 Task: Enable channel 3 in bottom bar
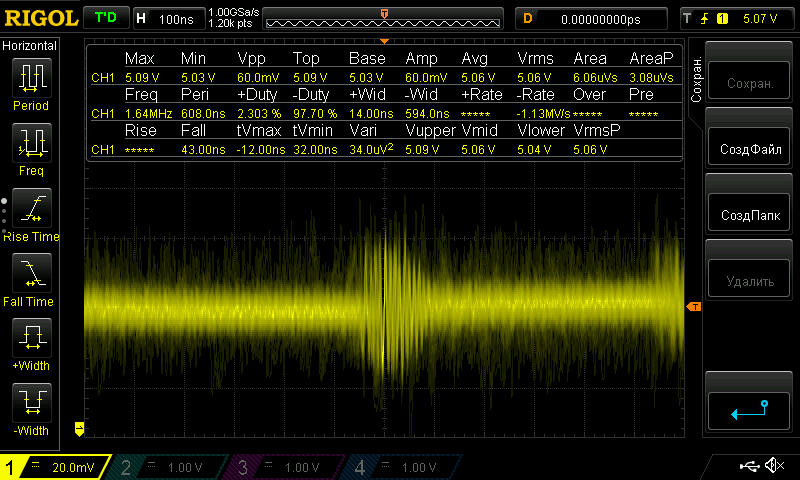[287, 467]
